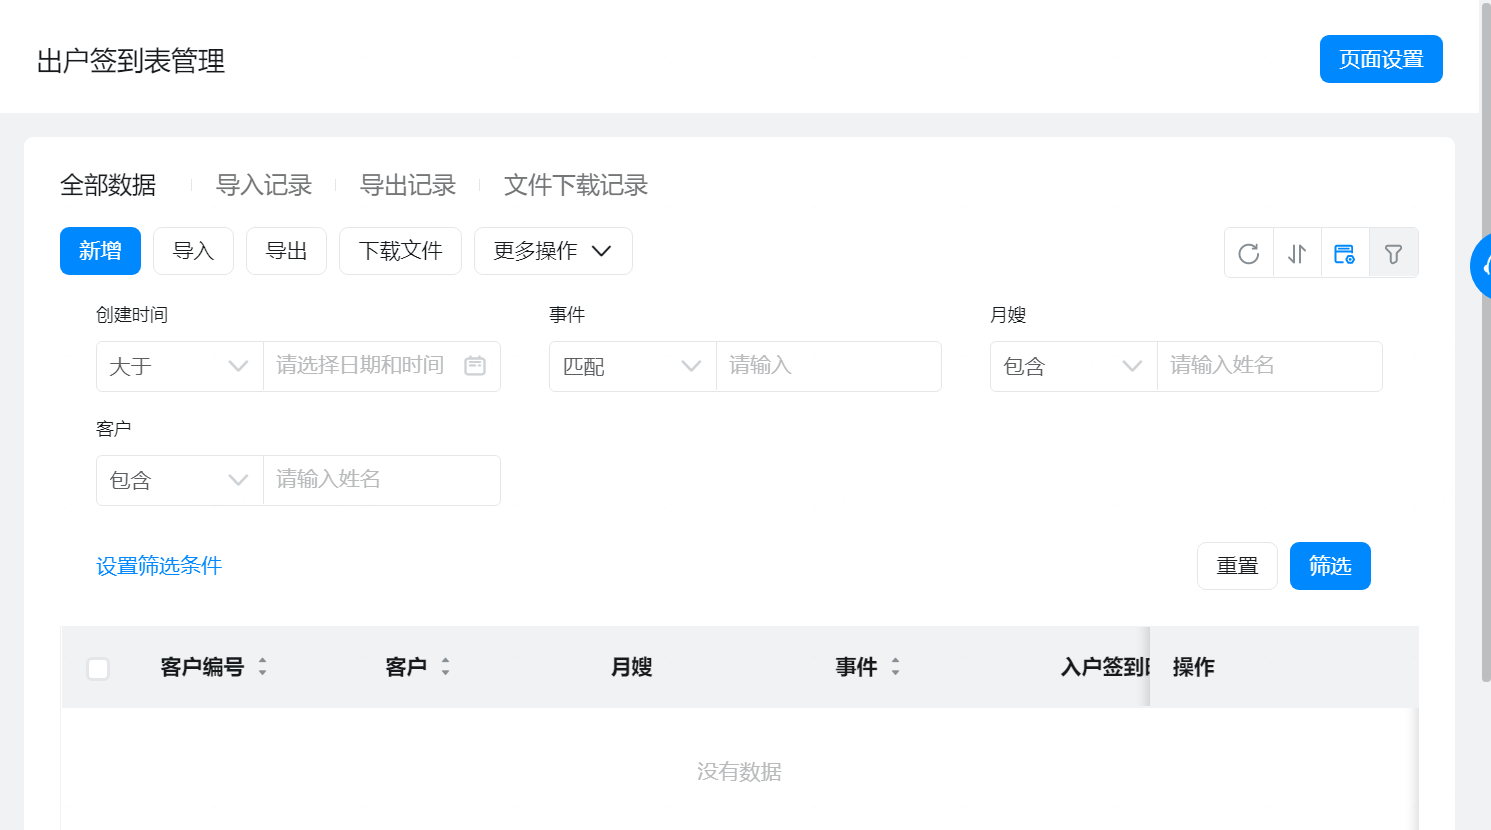
Task: Click the 导入 button
Action: (193, 251)
